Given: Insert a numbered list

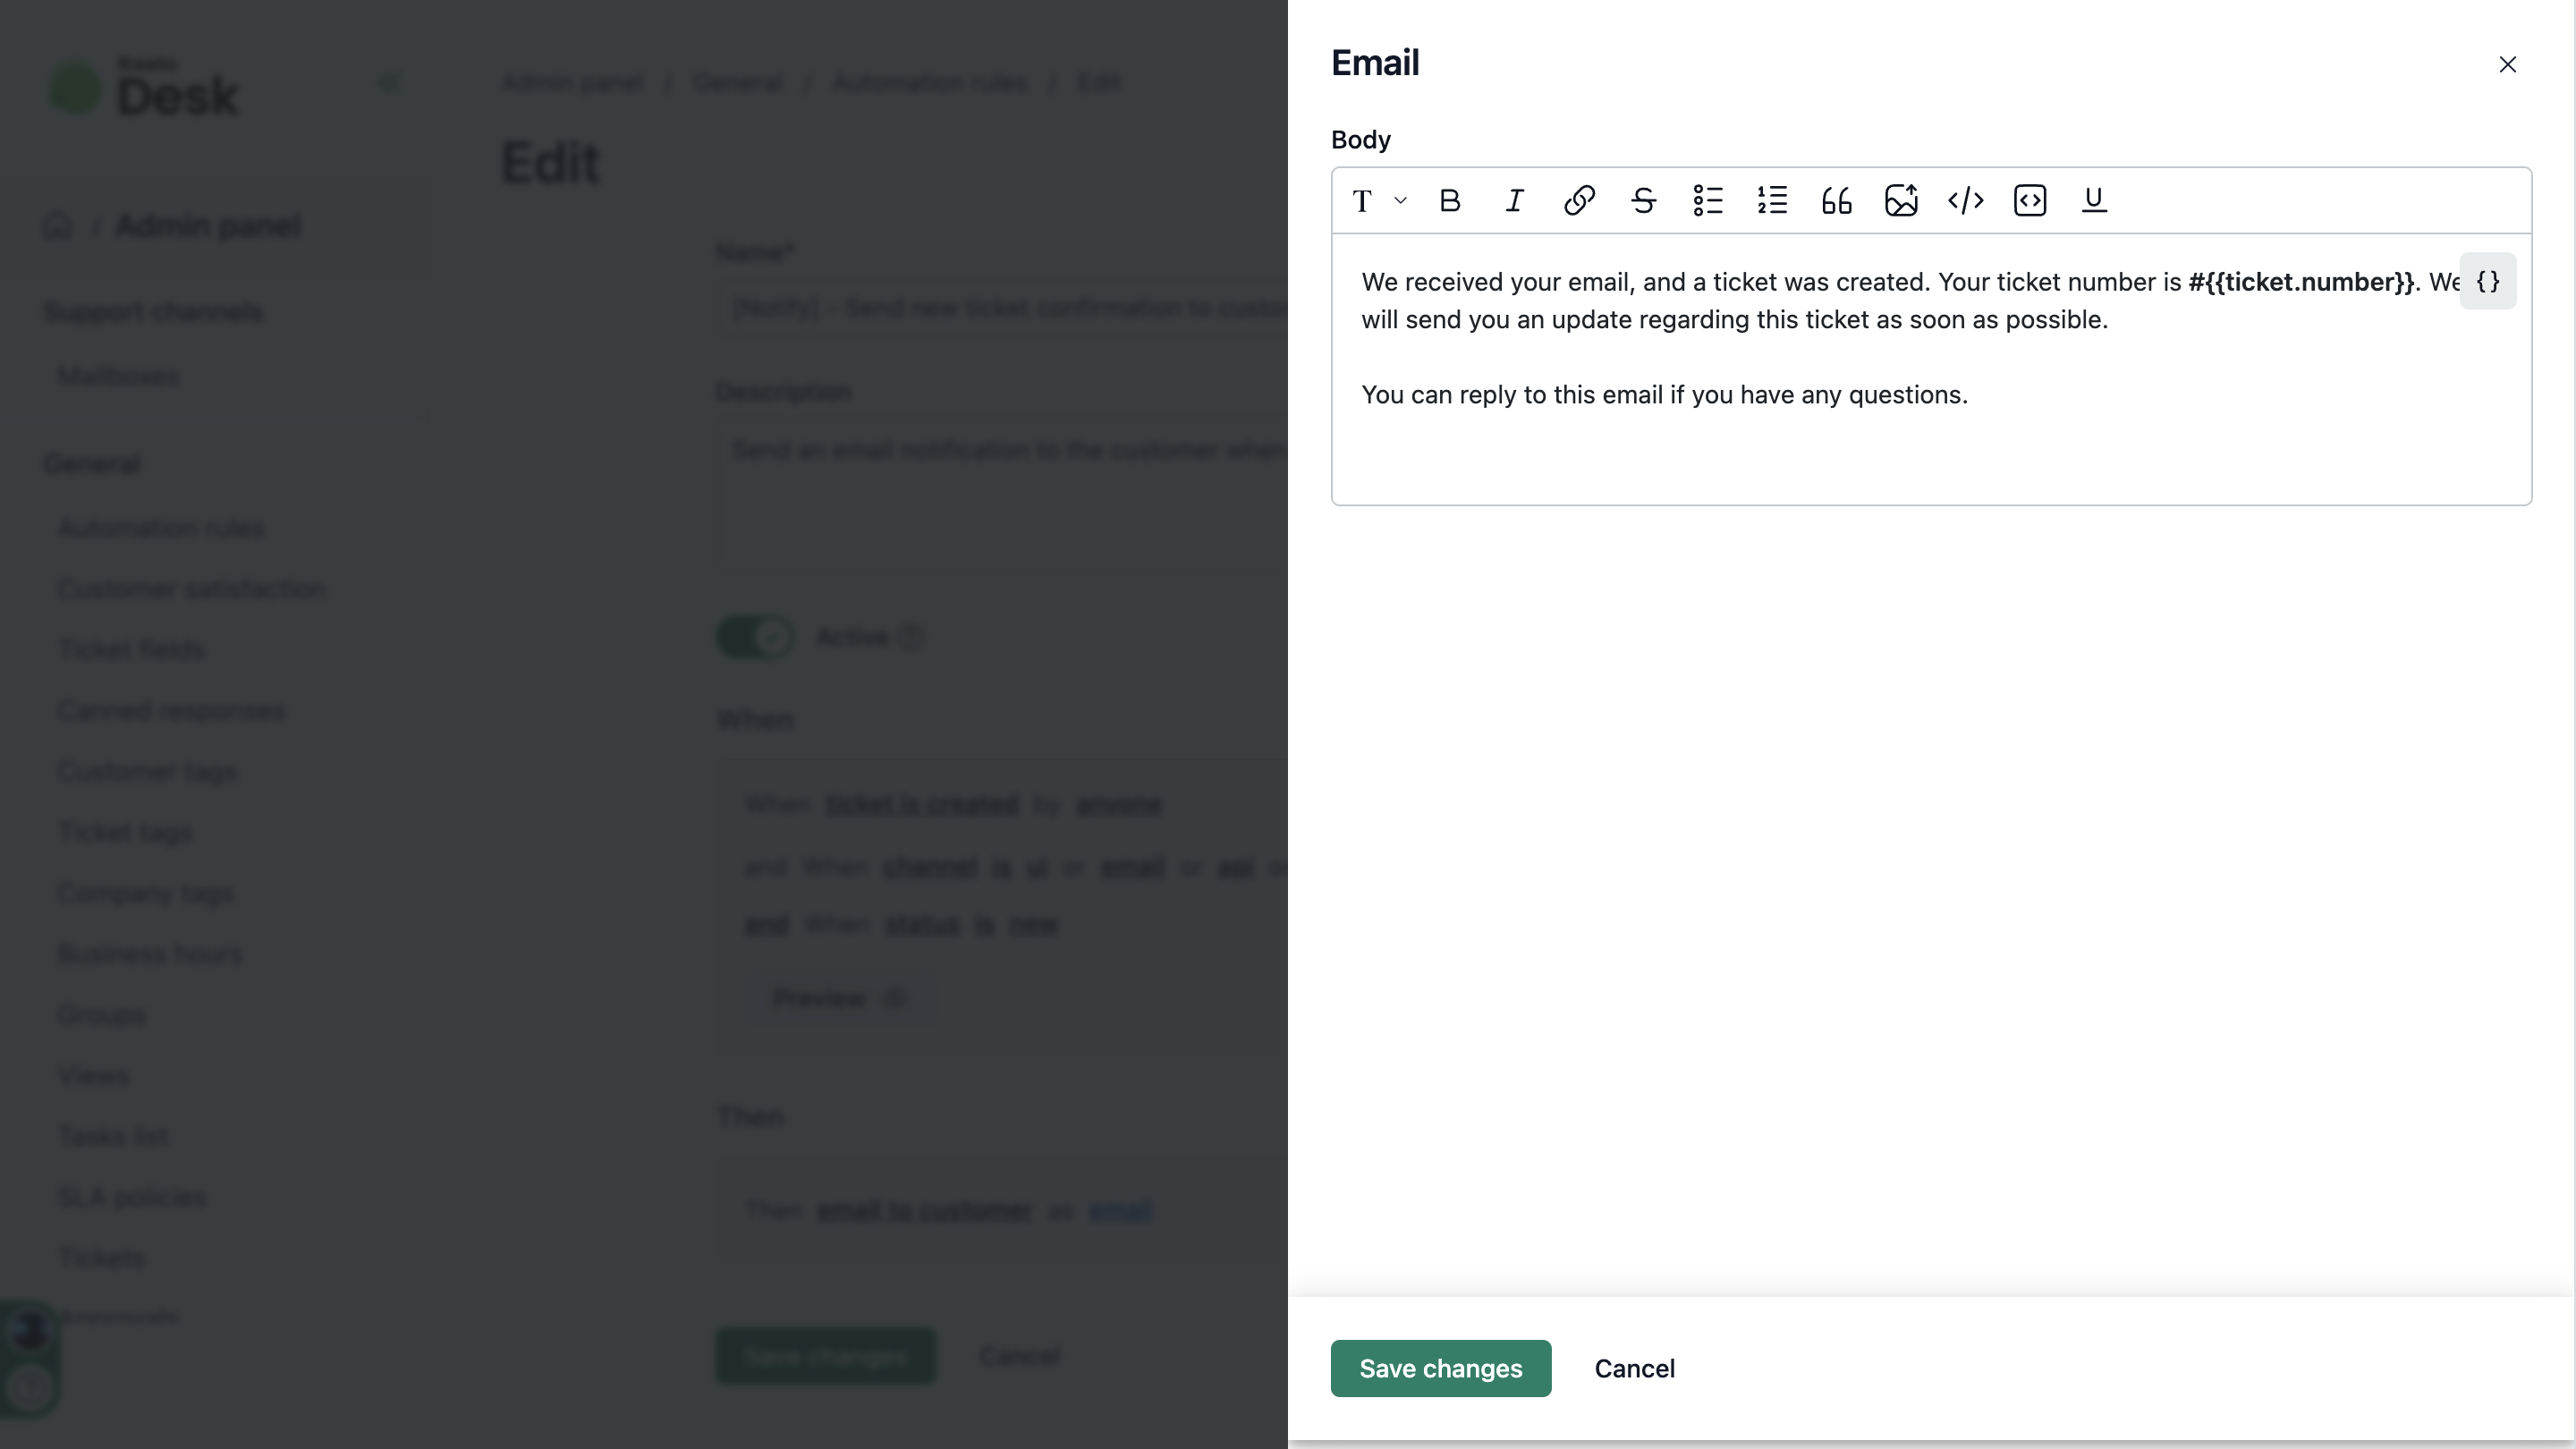Looking at the screenshot, I should [1772, 201].
